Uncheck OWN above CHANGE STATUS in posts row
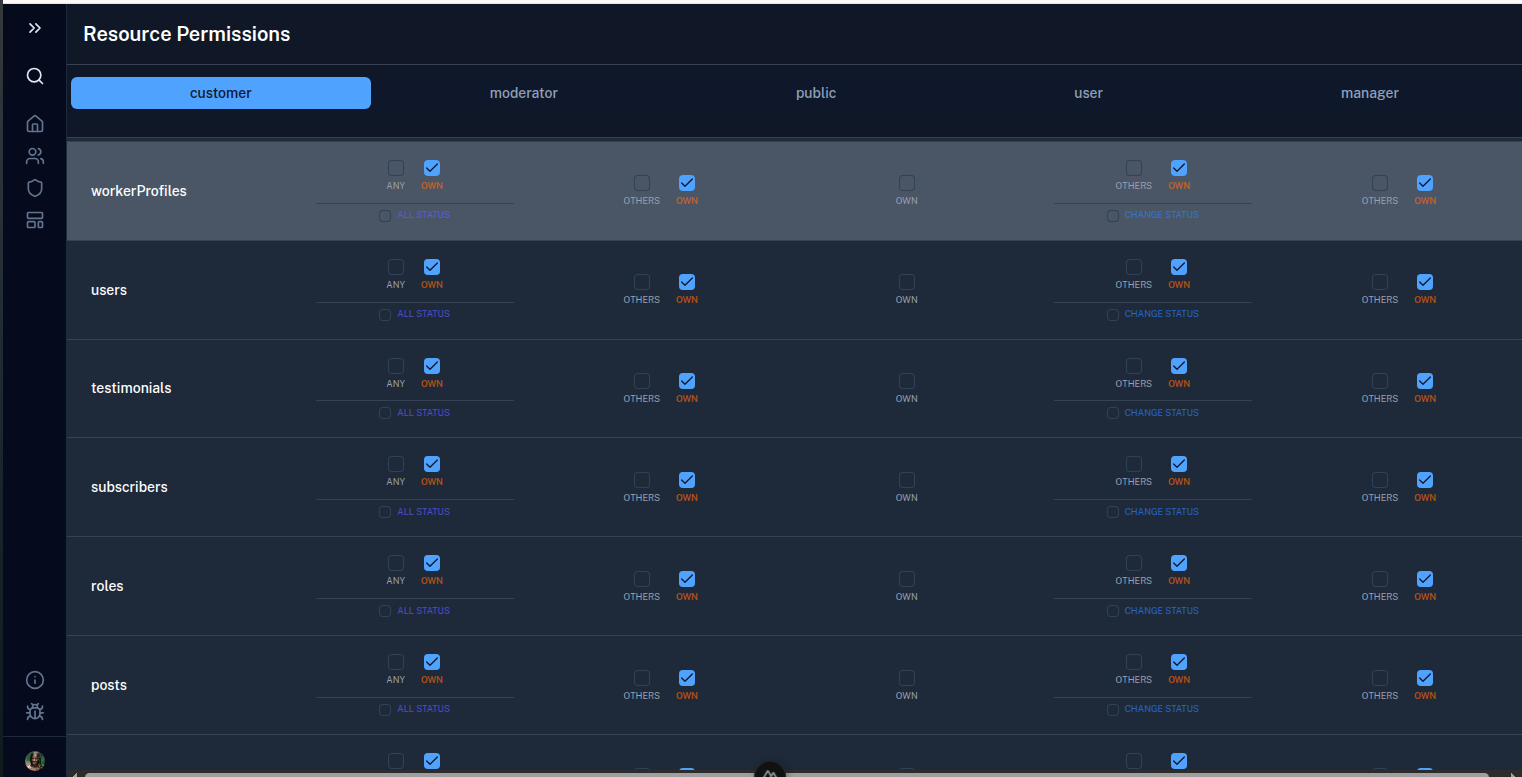 (x=1179, y=662)
